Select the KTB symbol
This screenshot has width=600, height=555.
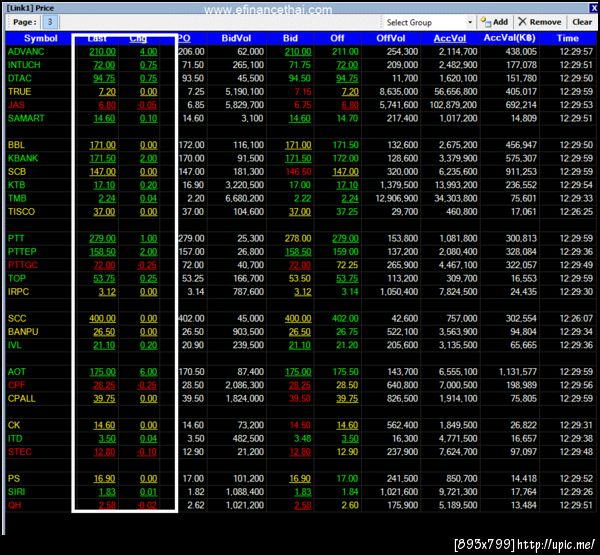click(16, 185)
